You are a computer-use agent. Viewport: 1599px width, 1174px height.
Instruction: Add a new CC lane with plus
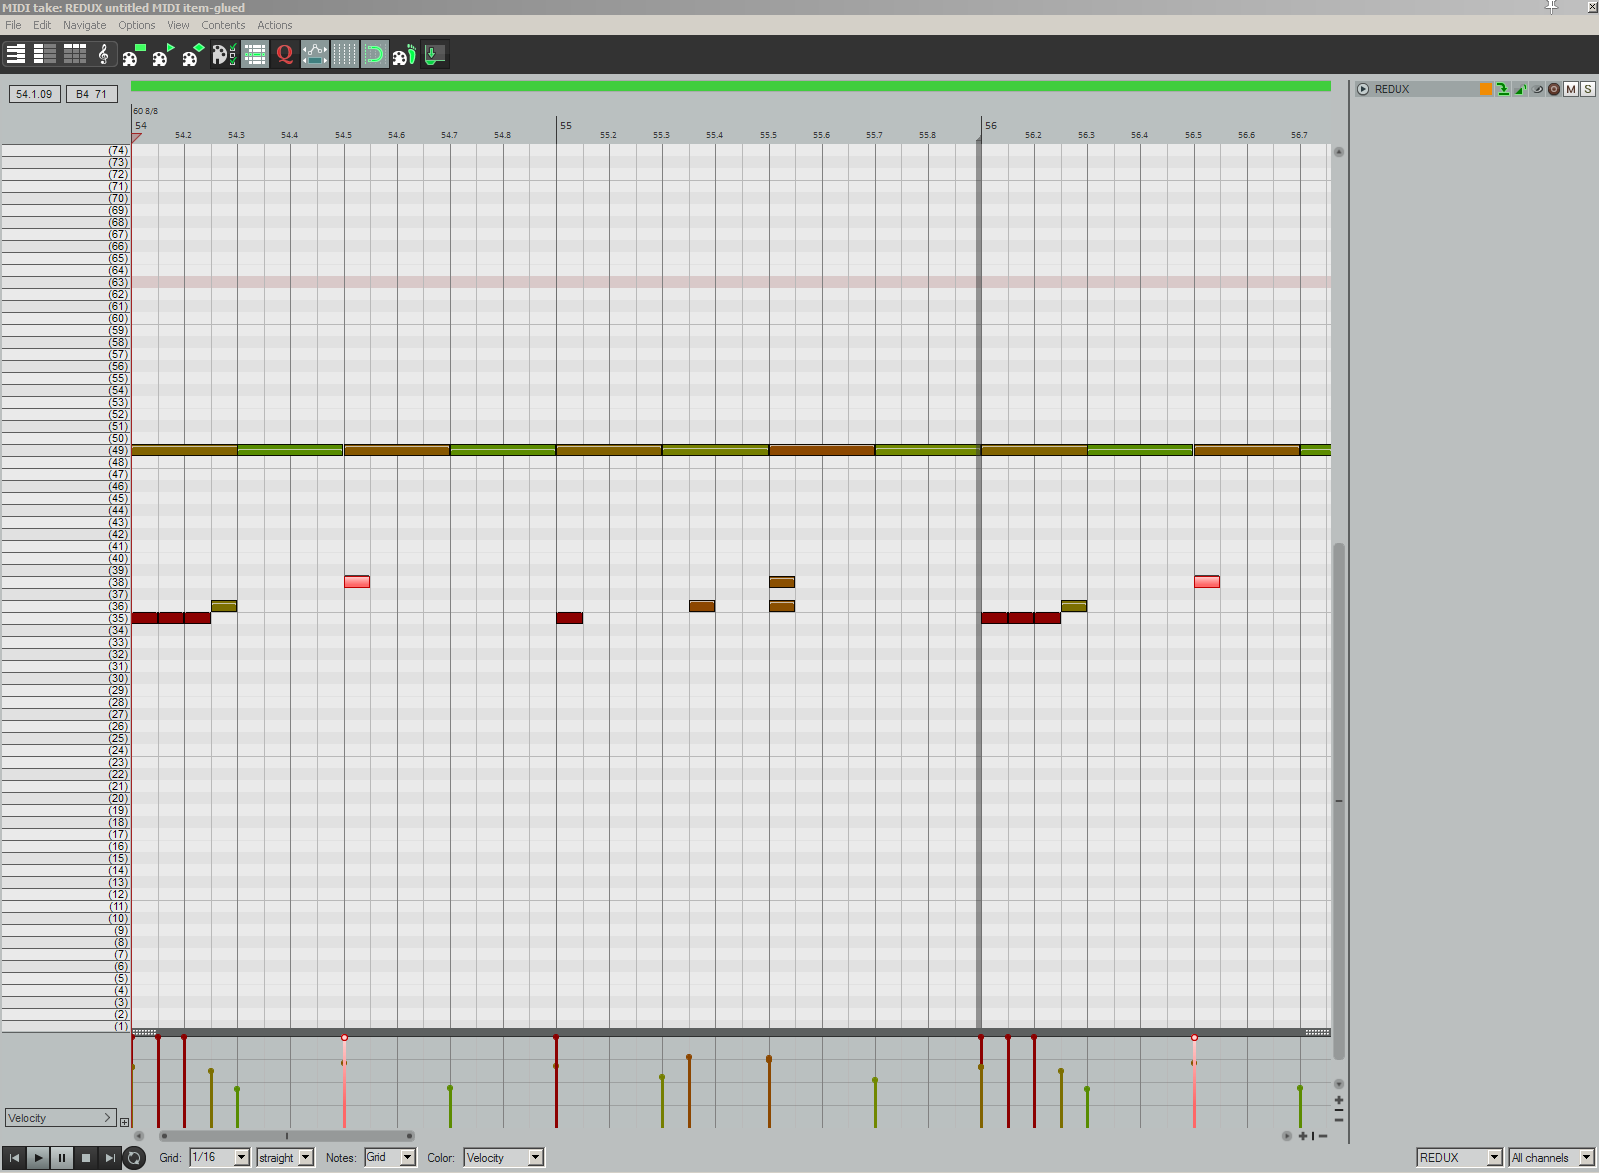[x=124, y=1122]
